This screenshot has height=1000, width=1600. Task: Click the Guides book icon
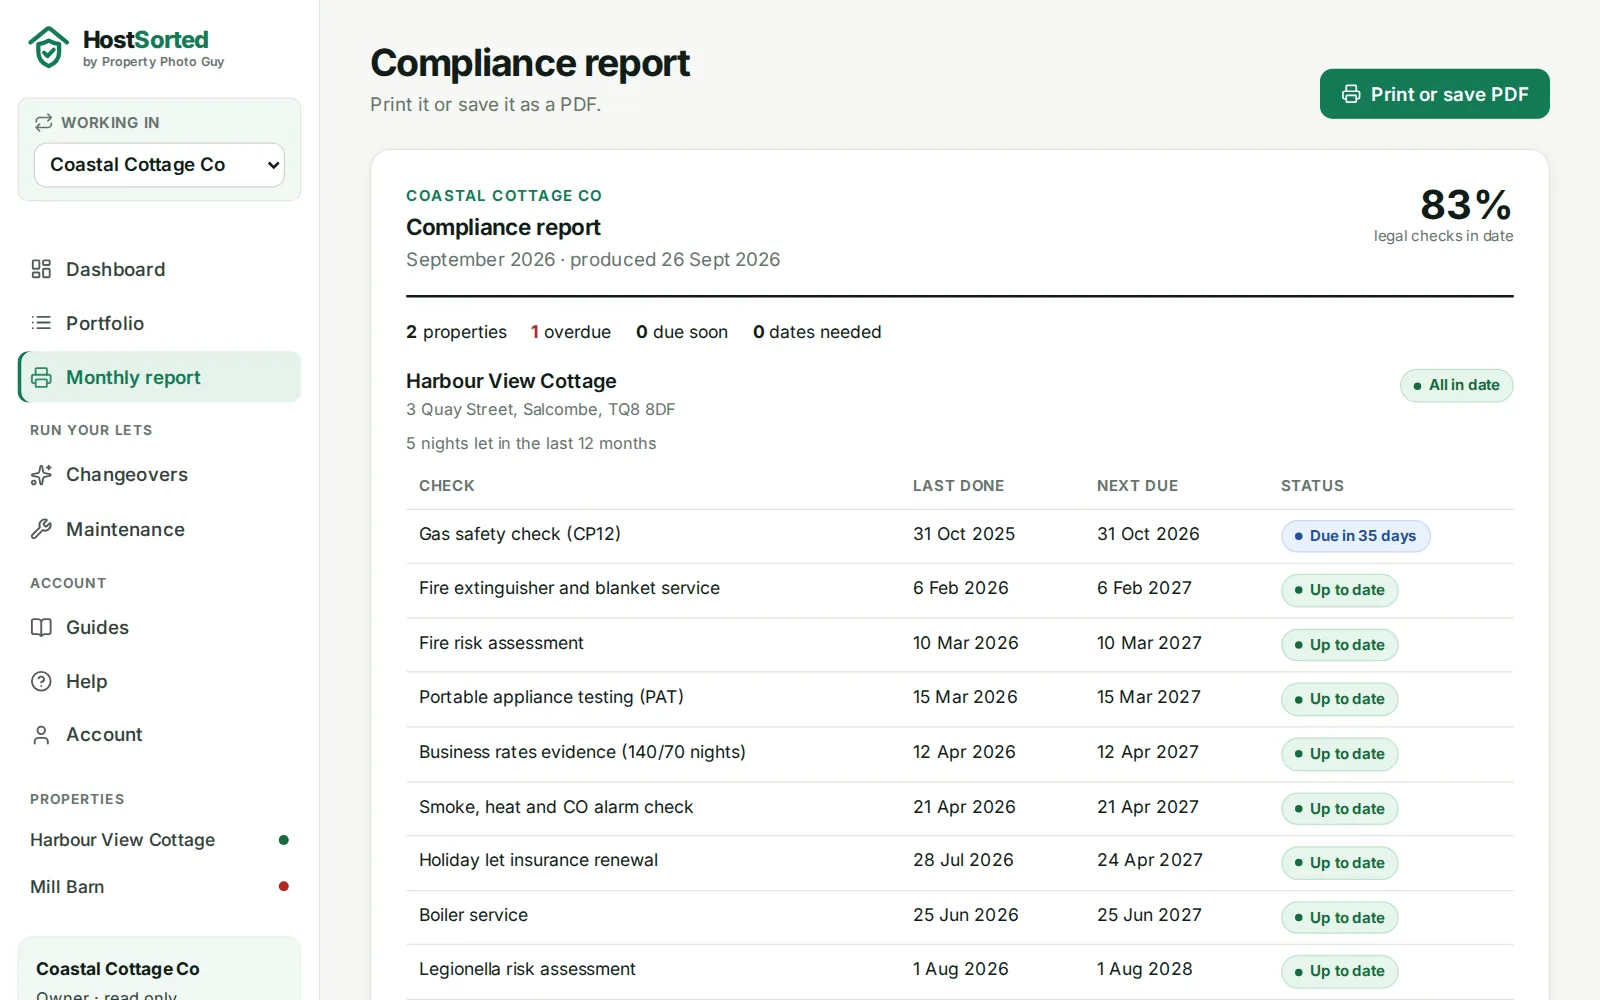(x=41, y=627)
